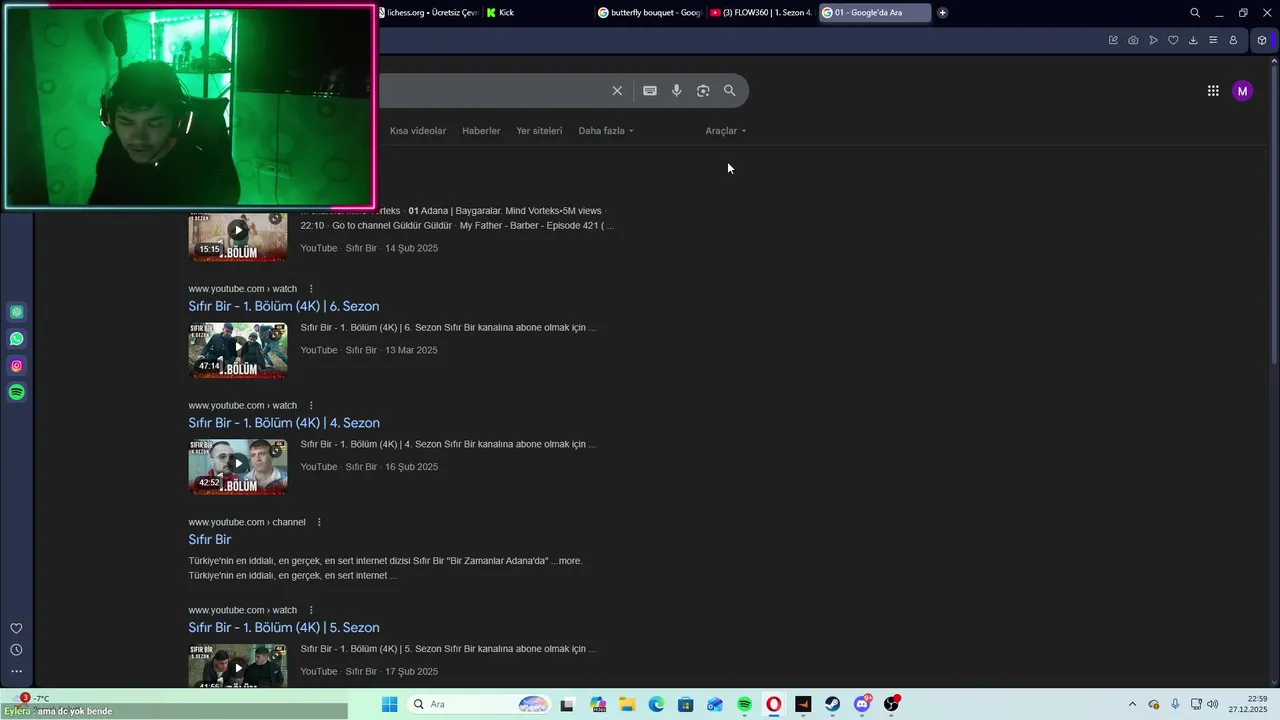Switch to butterfly bouquet Google tab
This screenshot has width=1280, height=720.
pos(650,13)
